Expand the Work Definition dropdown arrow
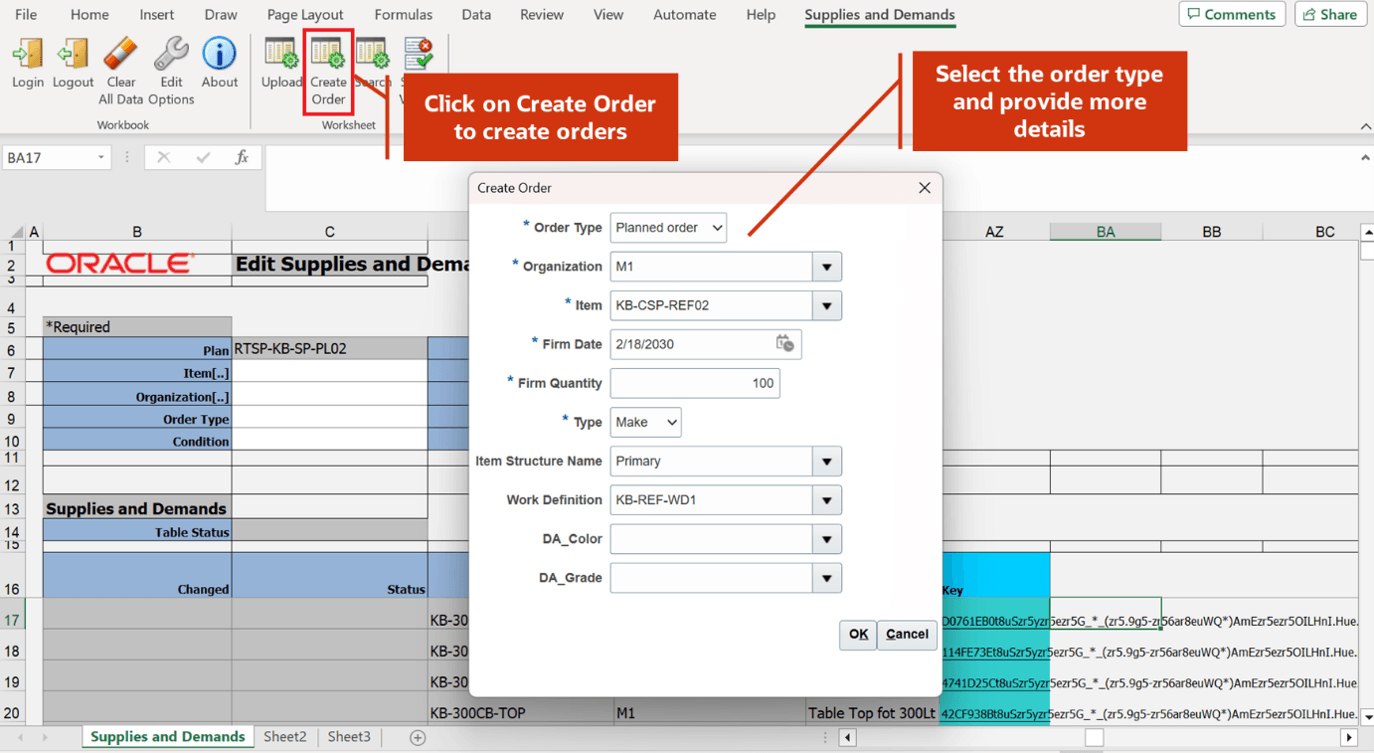This screenshot has height=753, width=1374. [x=827, y=500]
